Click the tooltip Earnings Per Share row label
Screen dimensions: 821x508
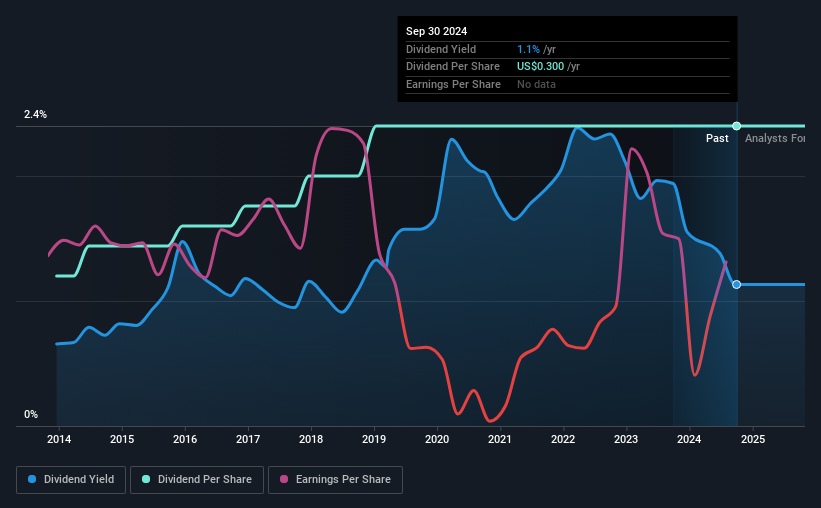coord(453,84)
